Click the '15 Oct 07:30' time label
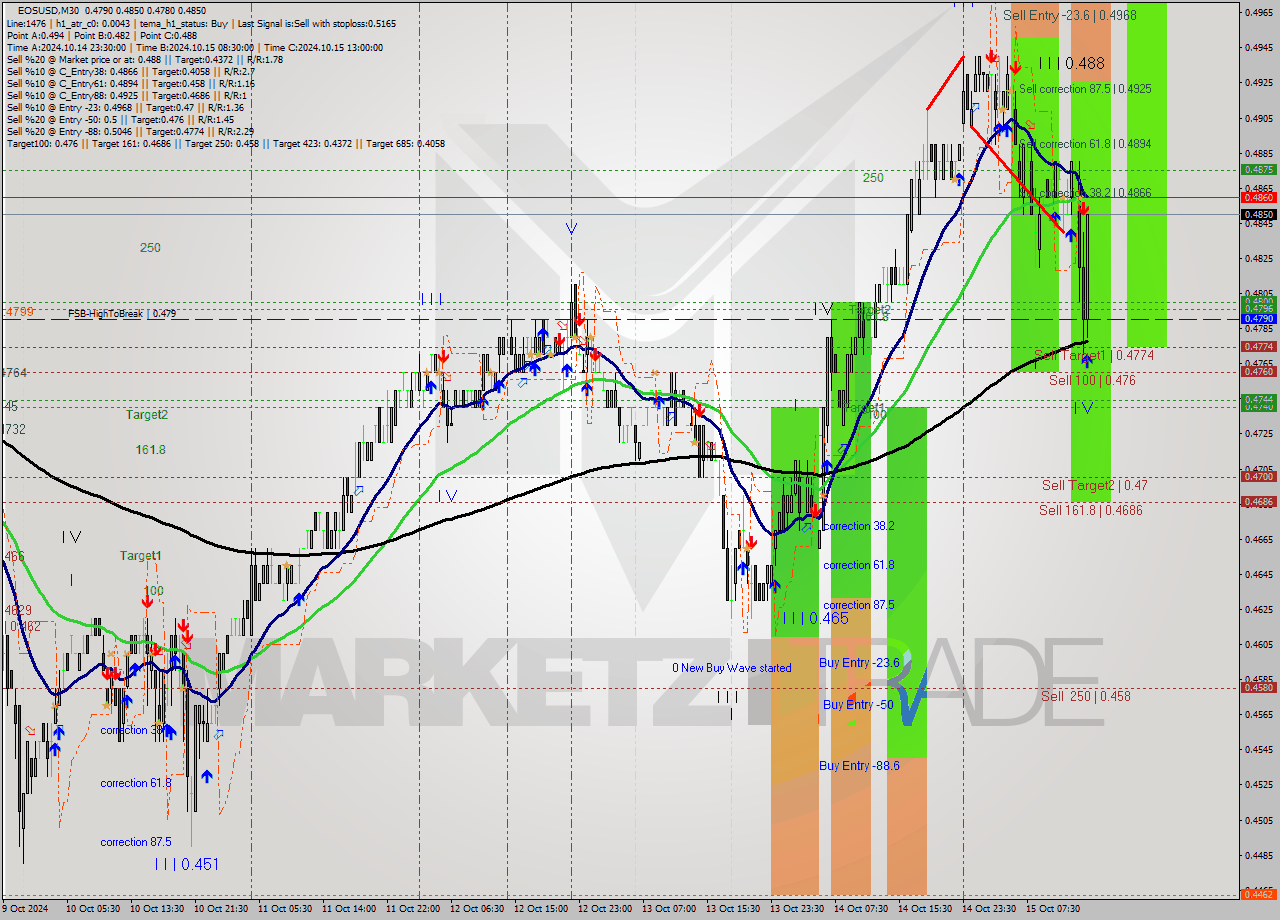The height and width of the screenshot is (920, 1280). coord(1053,909)
